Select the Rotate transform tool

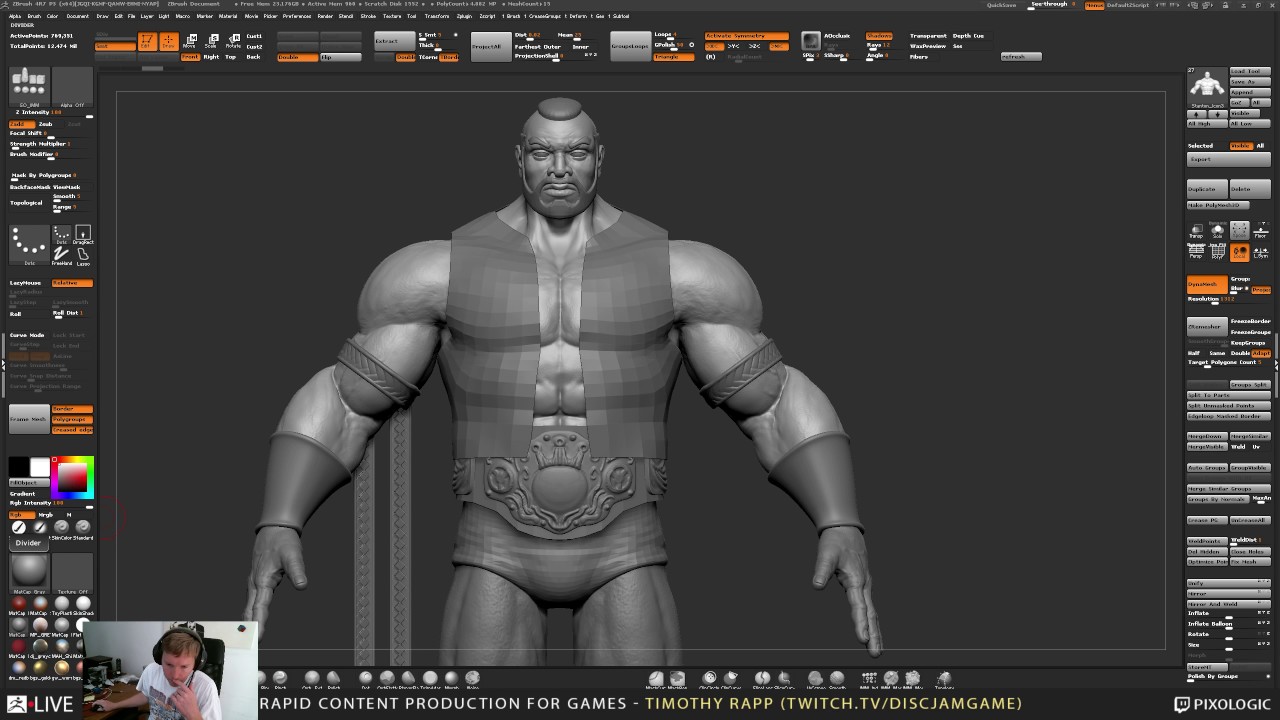(x=233, y=41)
